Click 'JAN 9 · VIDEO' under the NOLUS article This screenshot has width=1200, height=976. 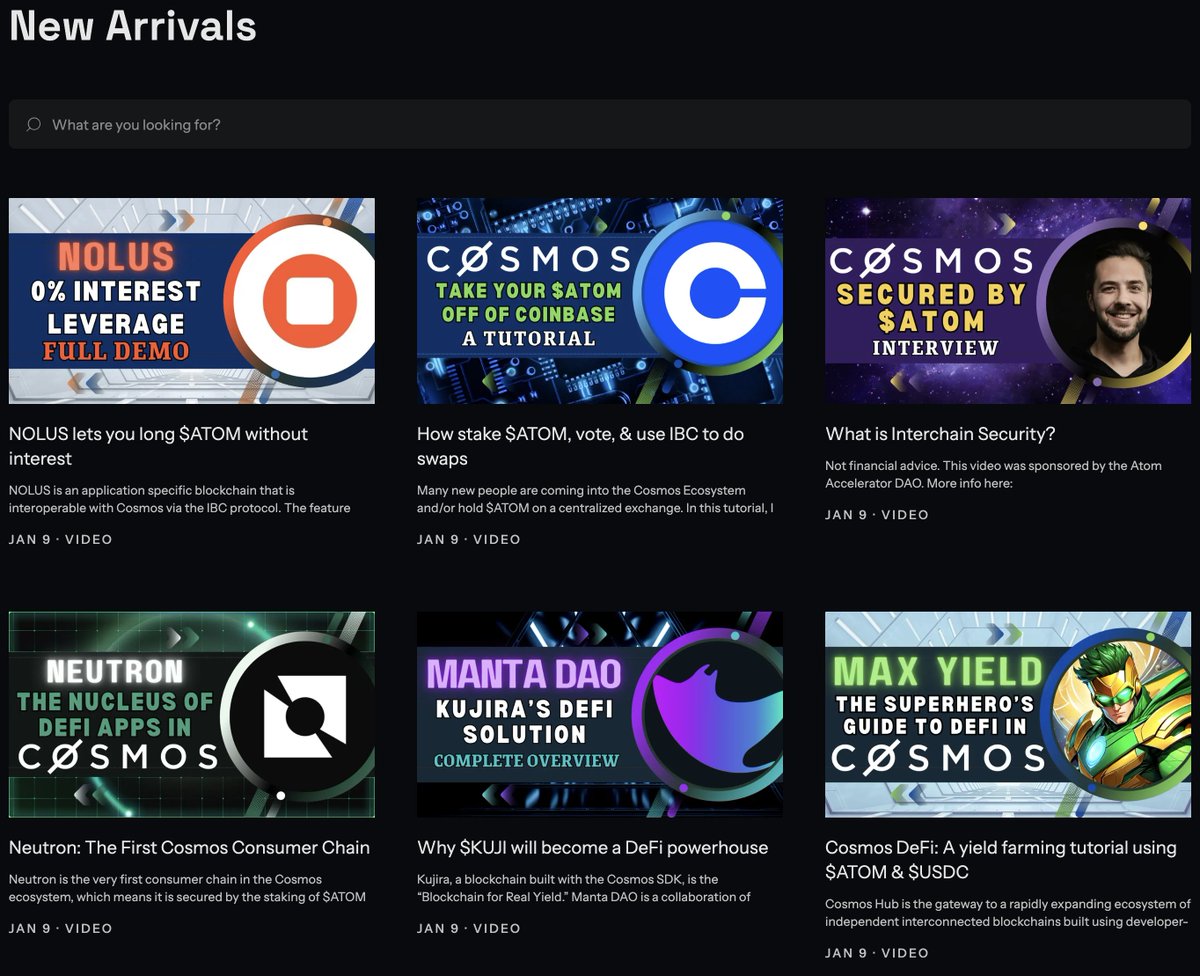click(61, 539)
